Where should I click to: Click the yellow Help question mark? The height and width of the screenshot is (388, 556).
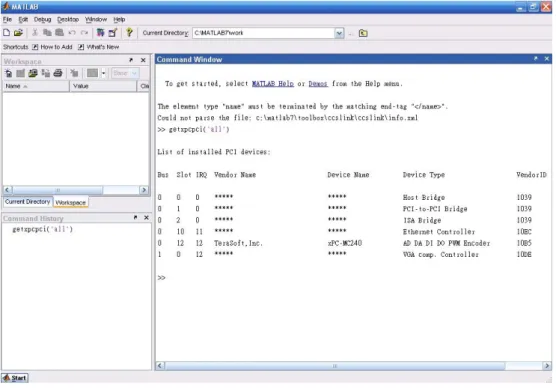coord(129,33)
